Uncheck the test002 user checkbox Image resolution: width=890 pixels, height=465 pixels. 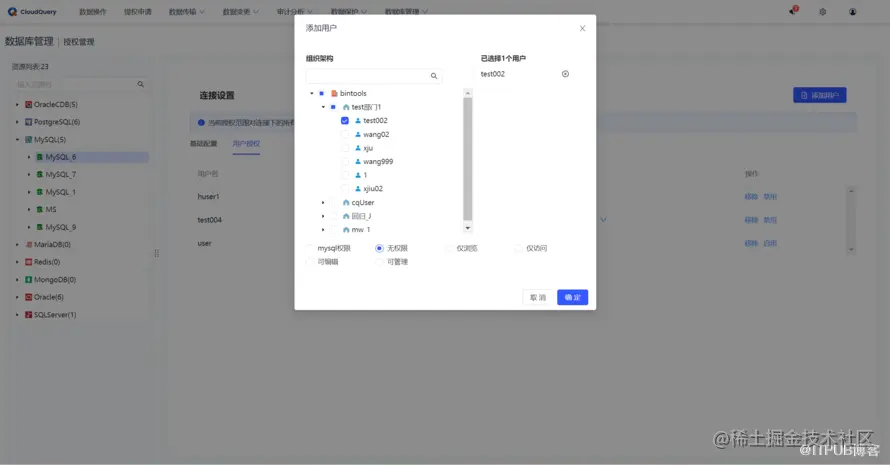pyautogui.click(x=345, y=120)
